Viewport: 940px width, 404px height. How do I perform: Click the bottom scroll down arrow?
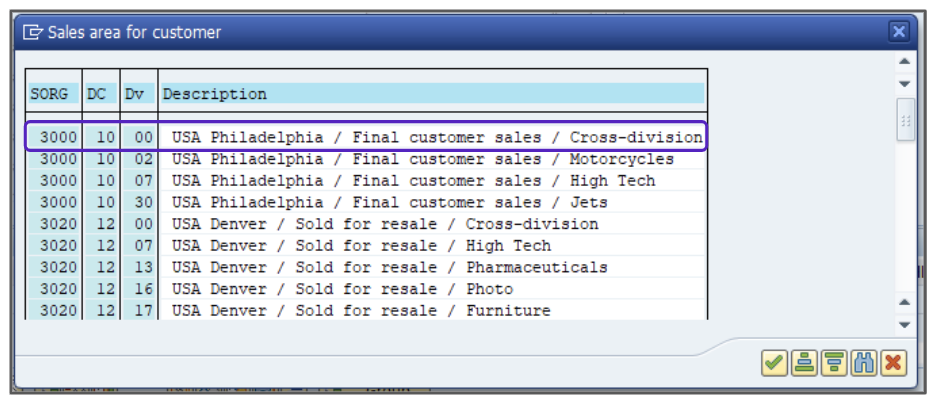click(x=905, y=324)
